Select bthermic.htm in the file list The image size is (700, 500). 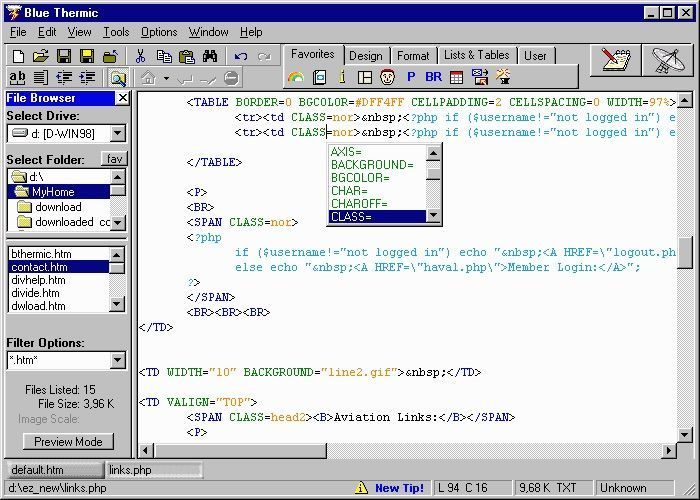tap(58, 254)
